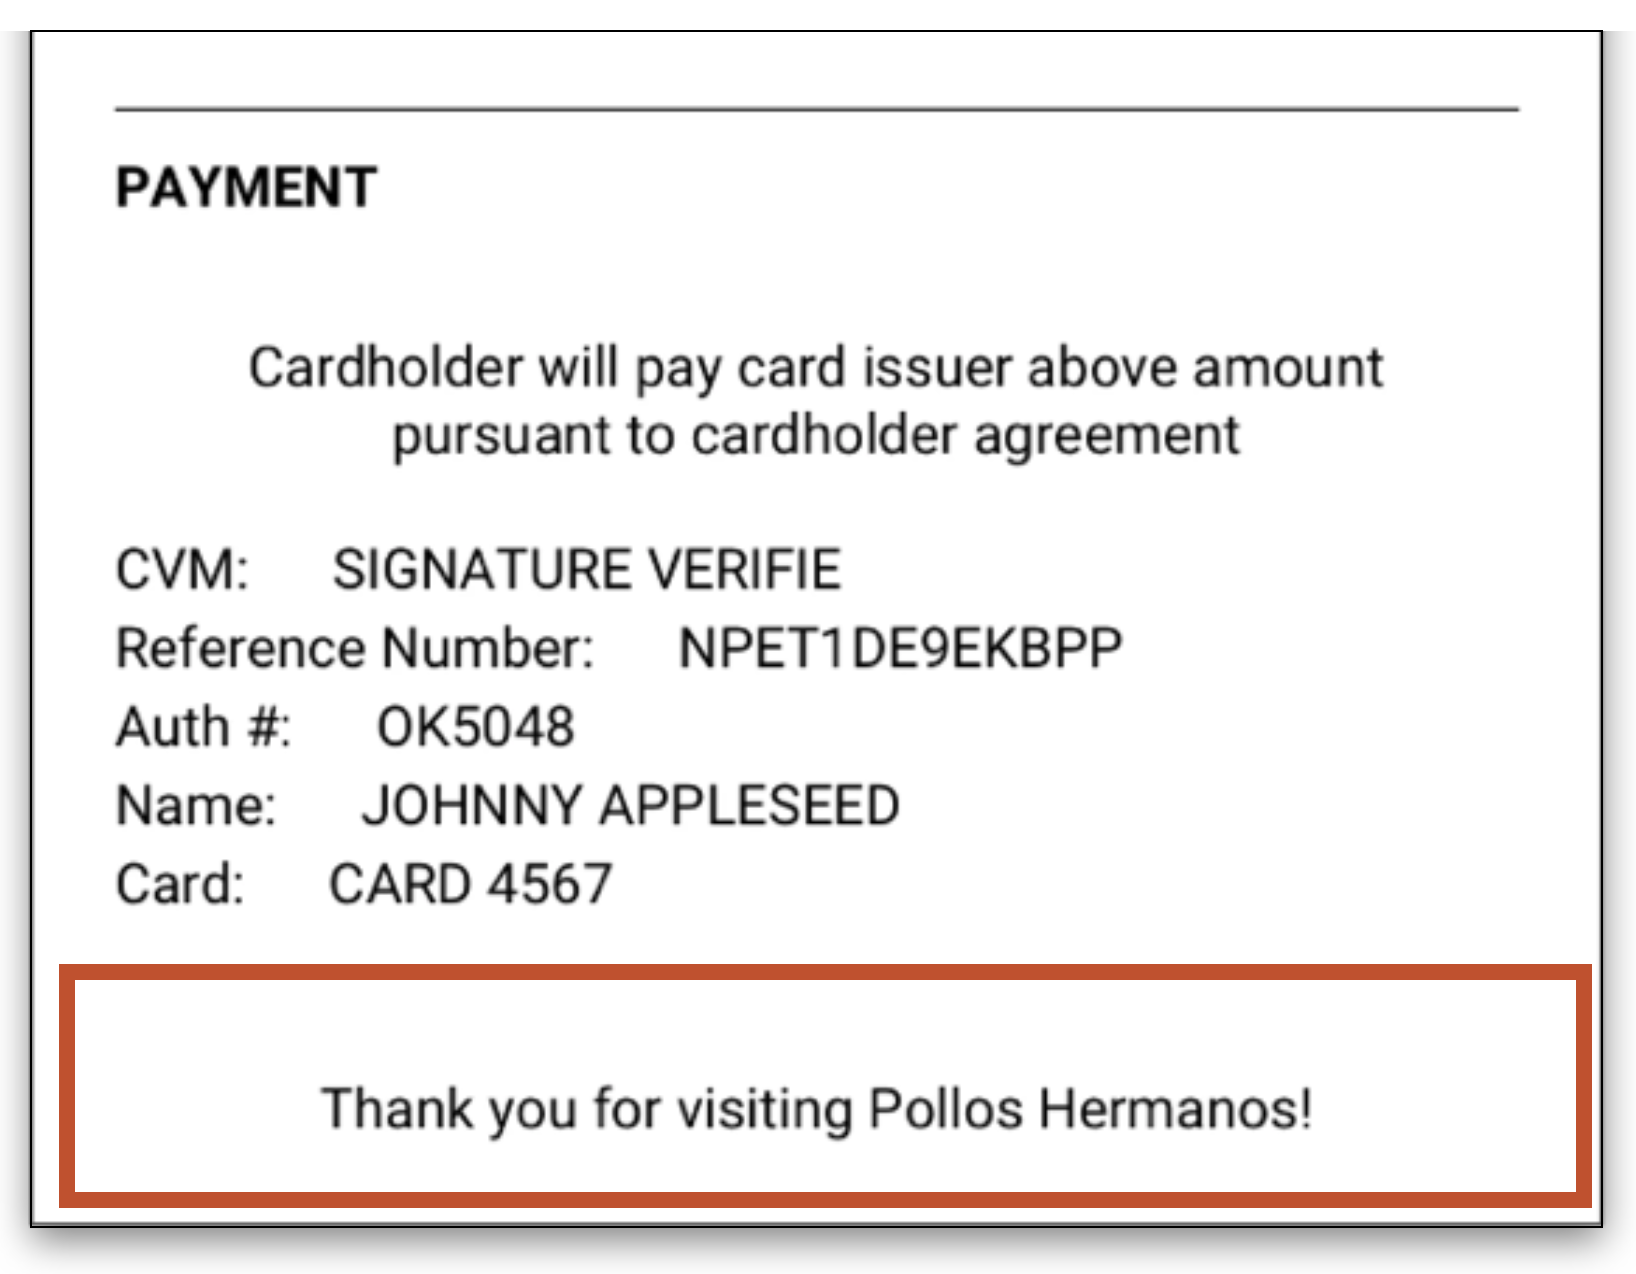Select the cardholder name JOHNNY APPLESEED
This screenshot has height=1274, width=1636.
(x=631, y=805)
